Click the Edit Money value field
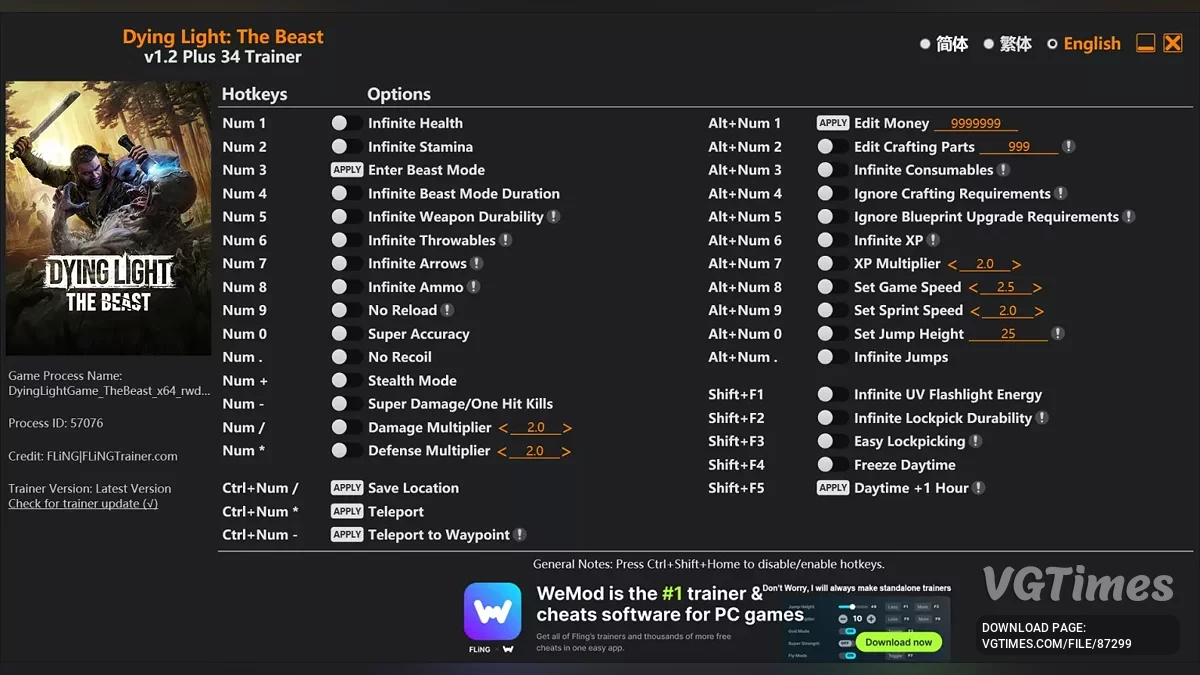1200x675 pixels. tap(976, 123)
